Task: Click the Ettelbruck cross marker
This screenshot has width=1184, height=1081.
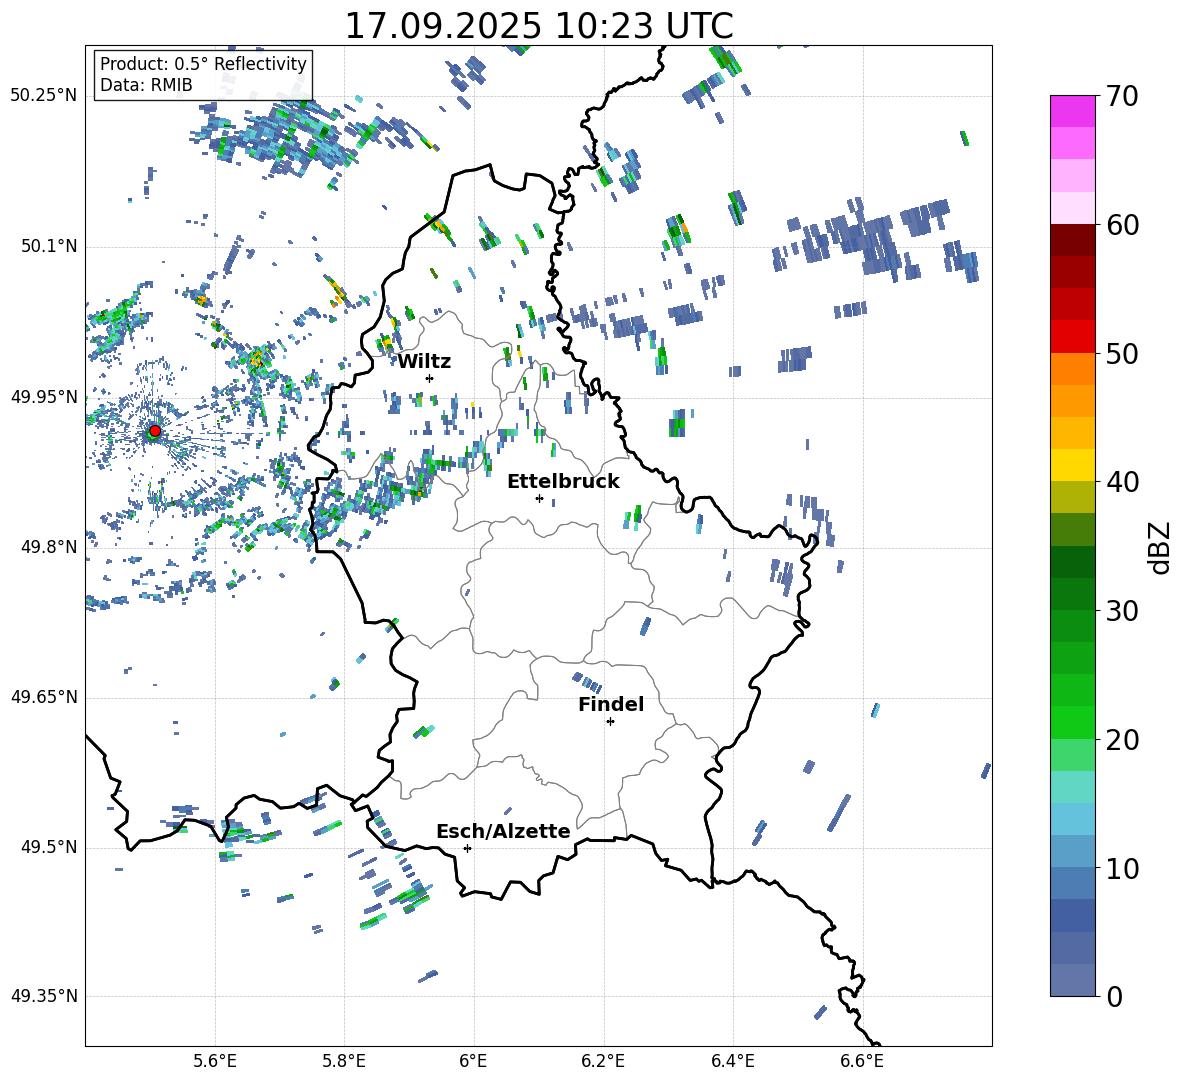Action: pyautogui.click(x=539, y=498)
